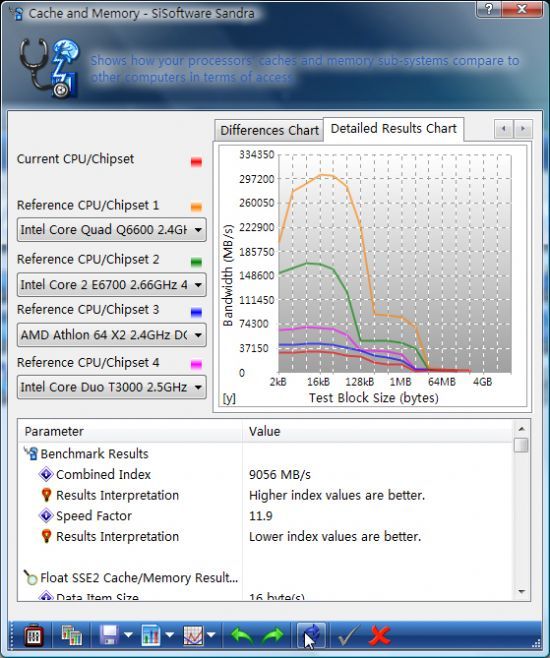Click the bar chart view icon
The width and height of the screenshot is (550, 658).
click(151, 635)
